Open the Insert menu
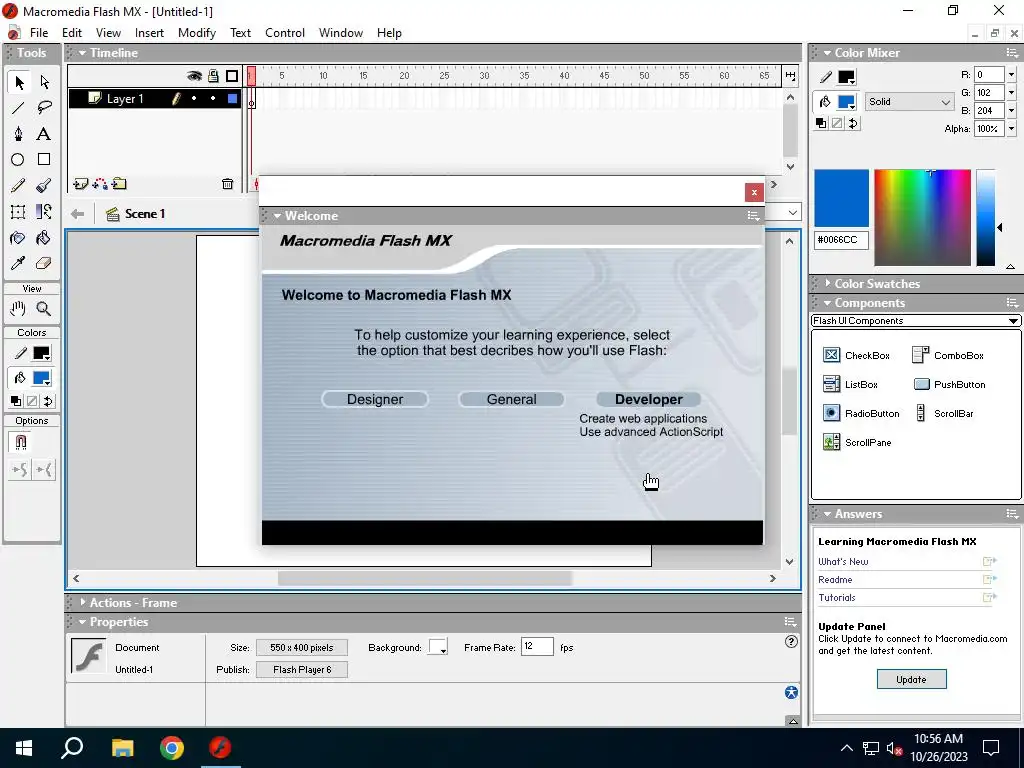Viewport: 1024px width, 768px height. [x=150, y=33]
